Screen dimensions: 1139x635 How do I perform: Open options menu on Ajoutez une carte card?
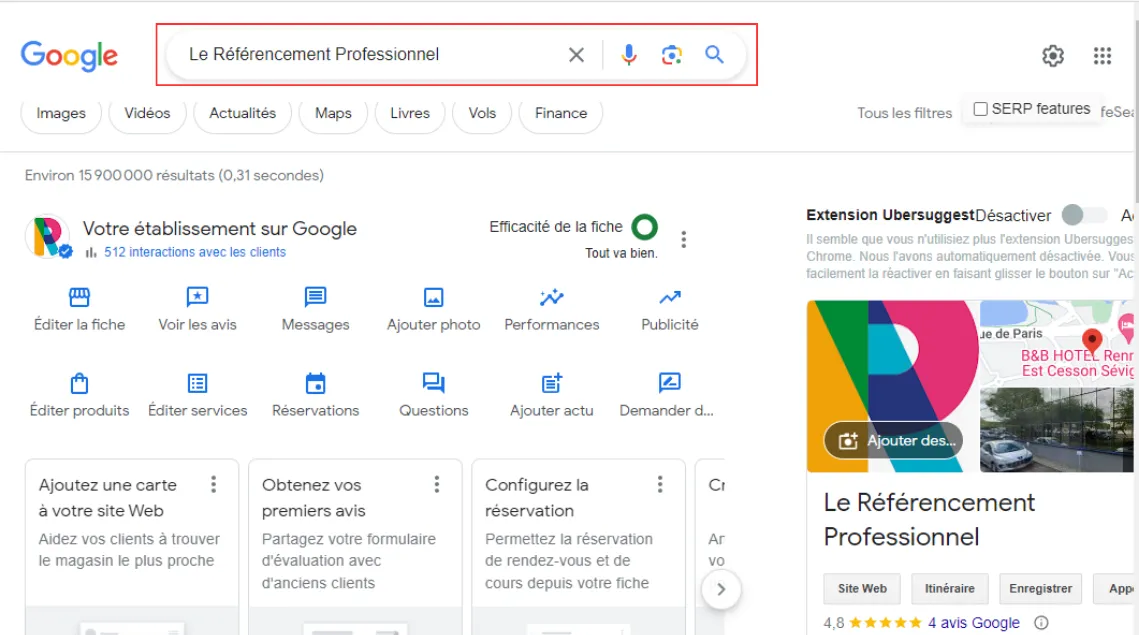(214, 485)
